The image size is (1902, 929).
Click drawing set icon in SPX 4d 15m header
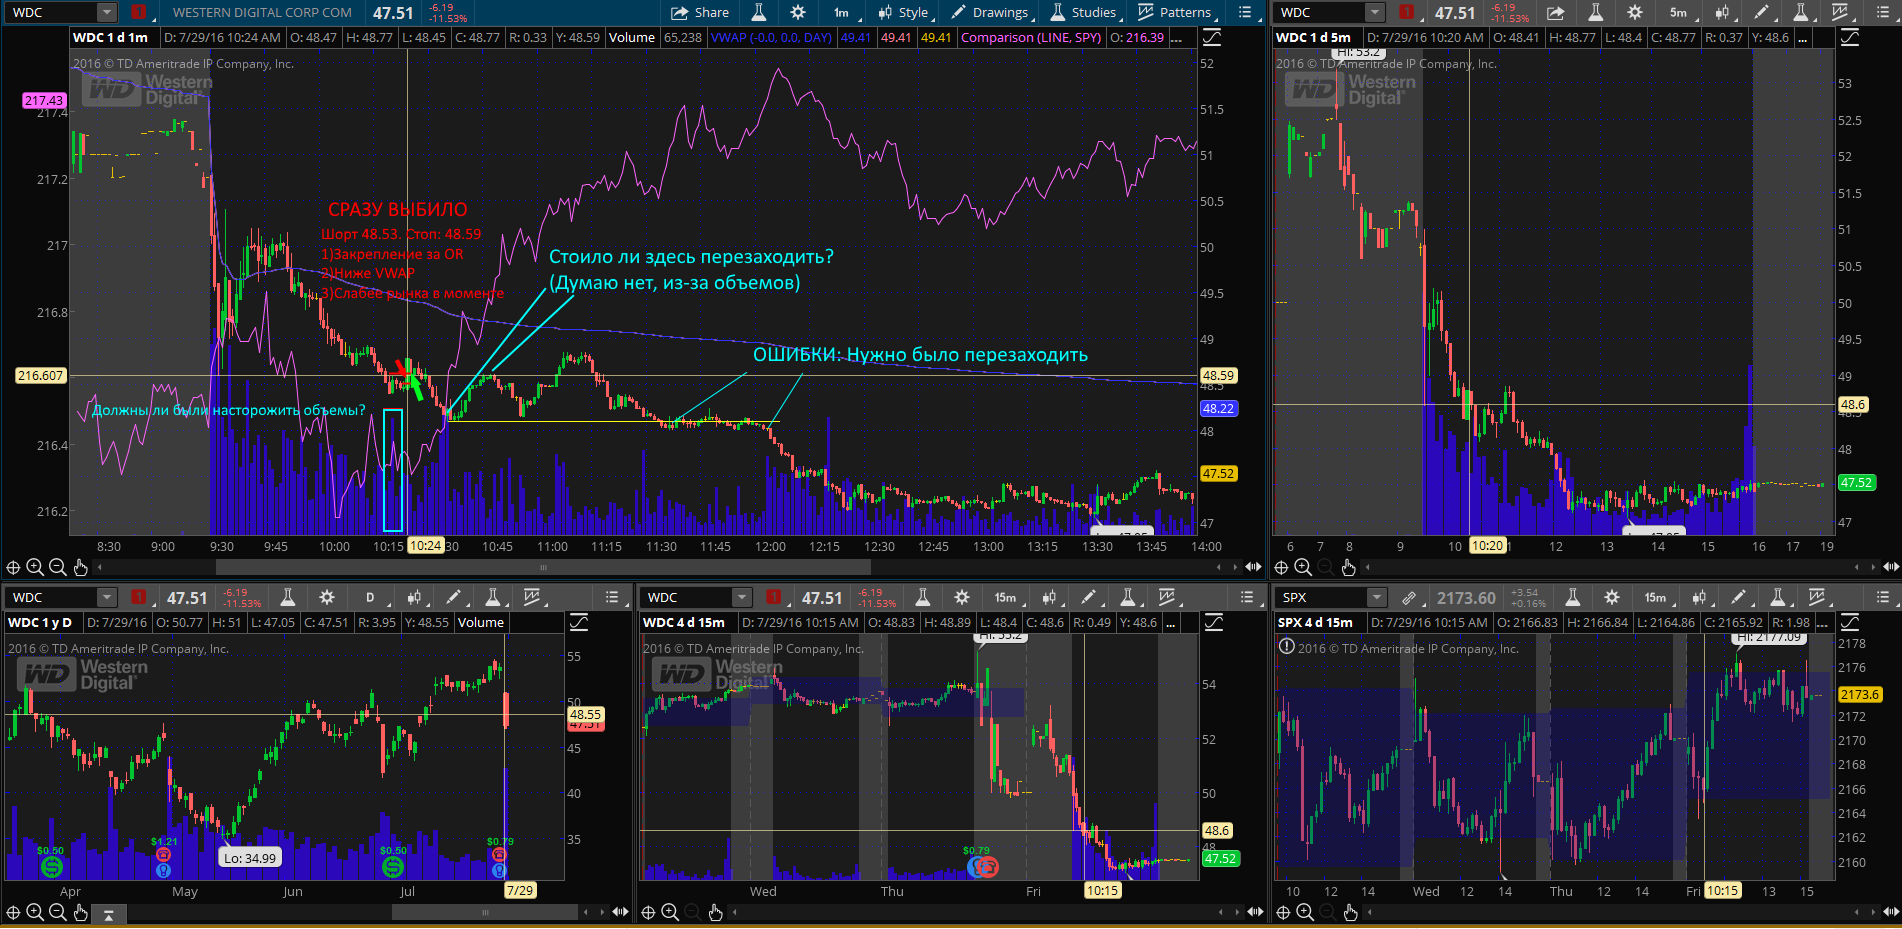coord(1850,622)
